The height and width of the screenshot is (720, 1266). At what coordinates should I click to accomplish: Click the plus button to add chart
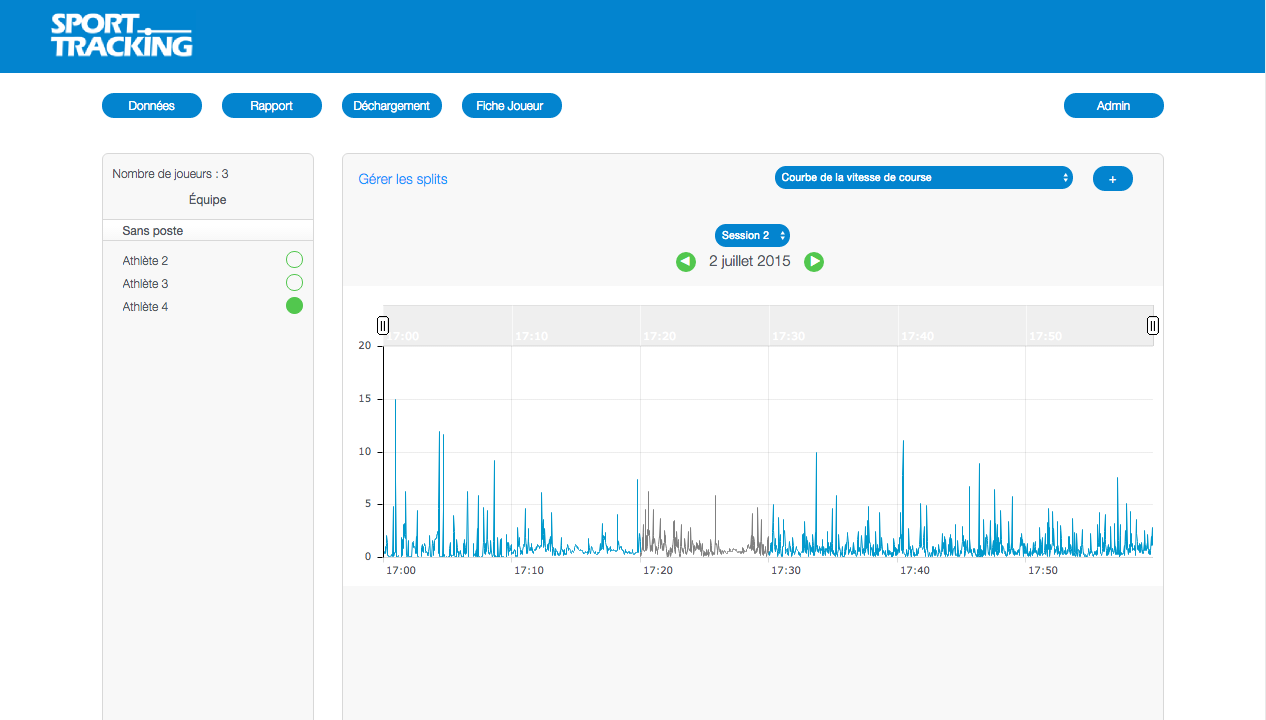1112,178
